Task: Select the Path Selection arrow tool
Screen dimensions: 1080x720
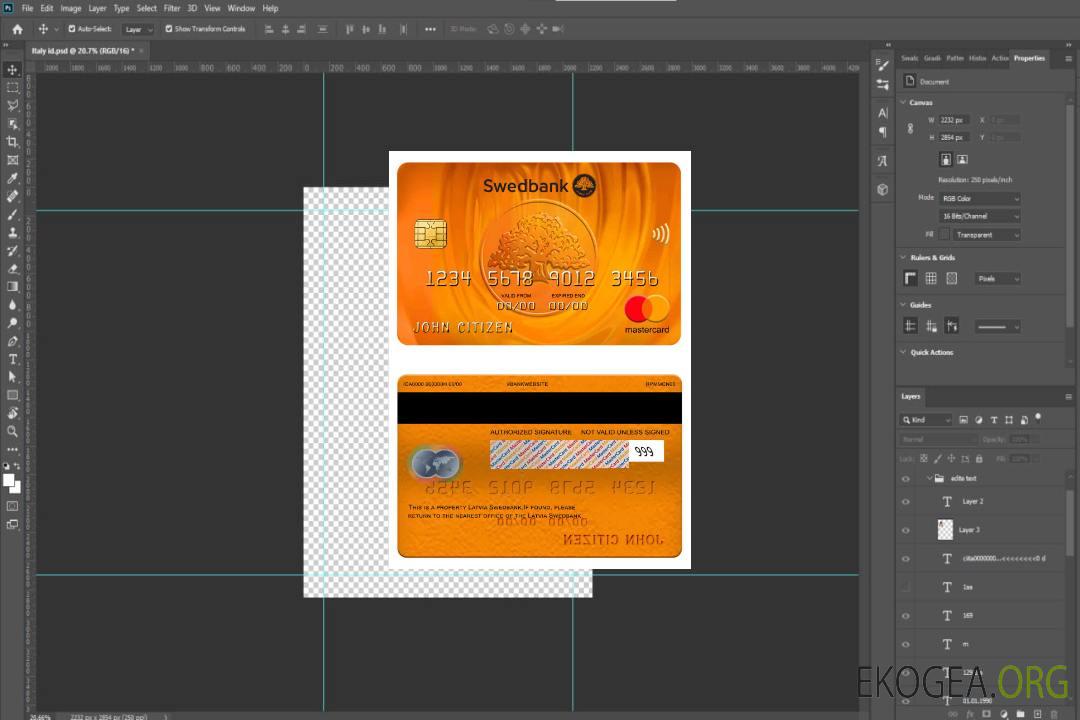Action: pyautogui.click(x=12, y=377)
